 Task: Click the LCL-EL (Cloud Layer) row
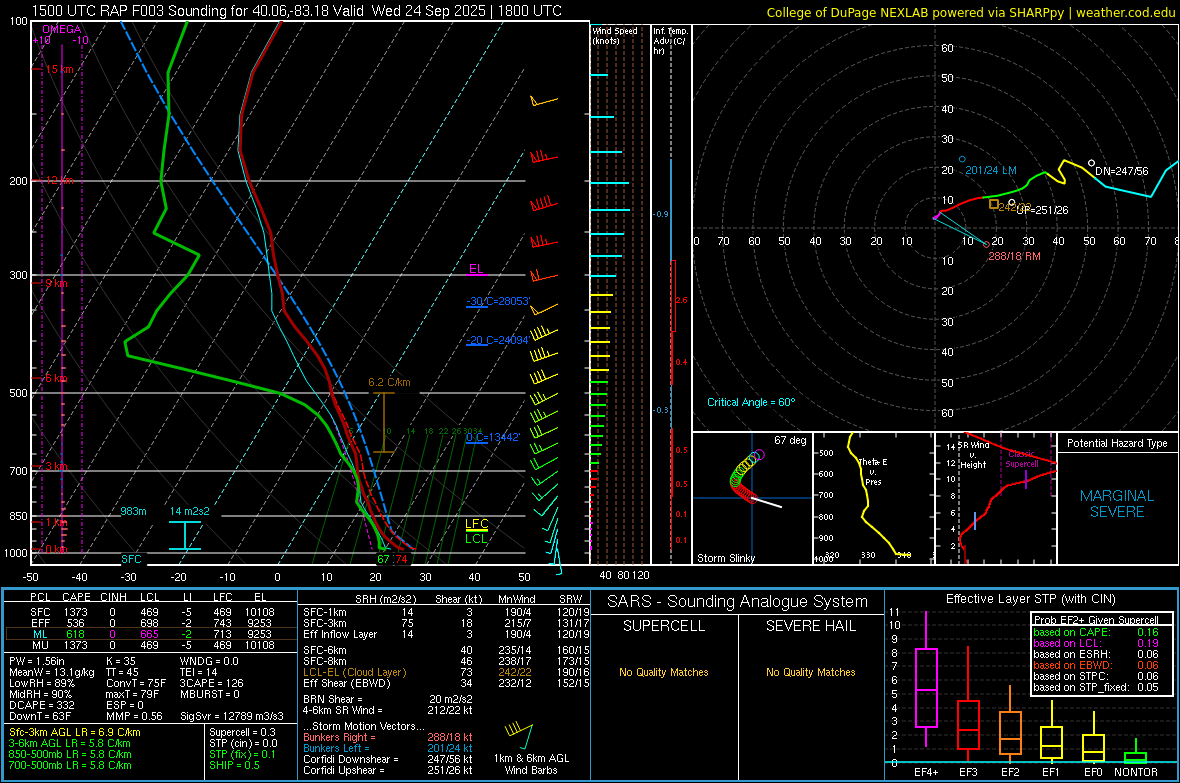(x=446, y=672)
